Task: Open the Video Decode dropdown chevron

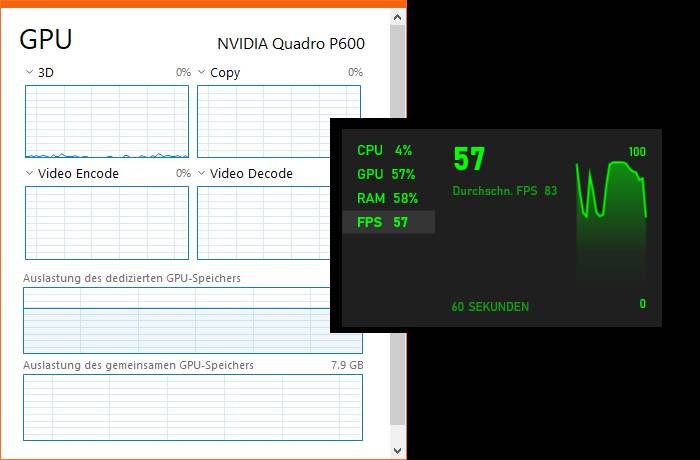Action: click(x=201, y=173)
